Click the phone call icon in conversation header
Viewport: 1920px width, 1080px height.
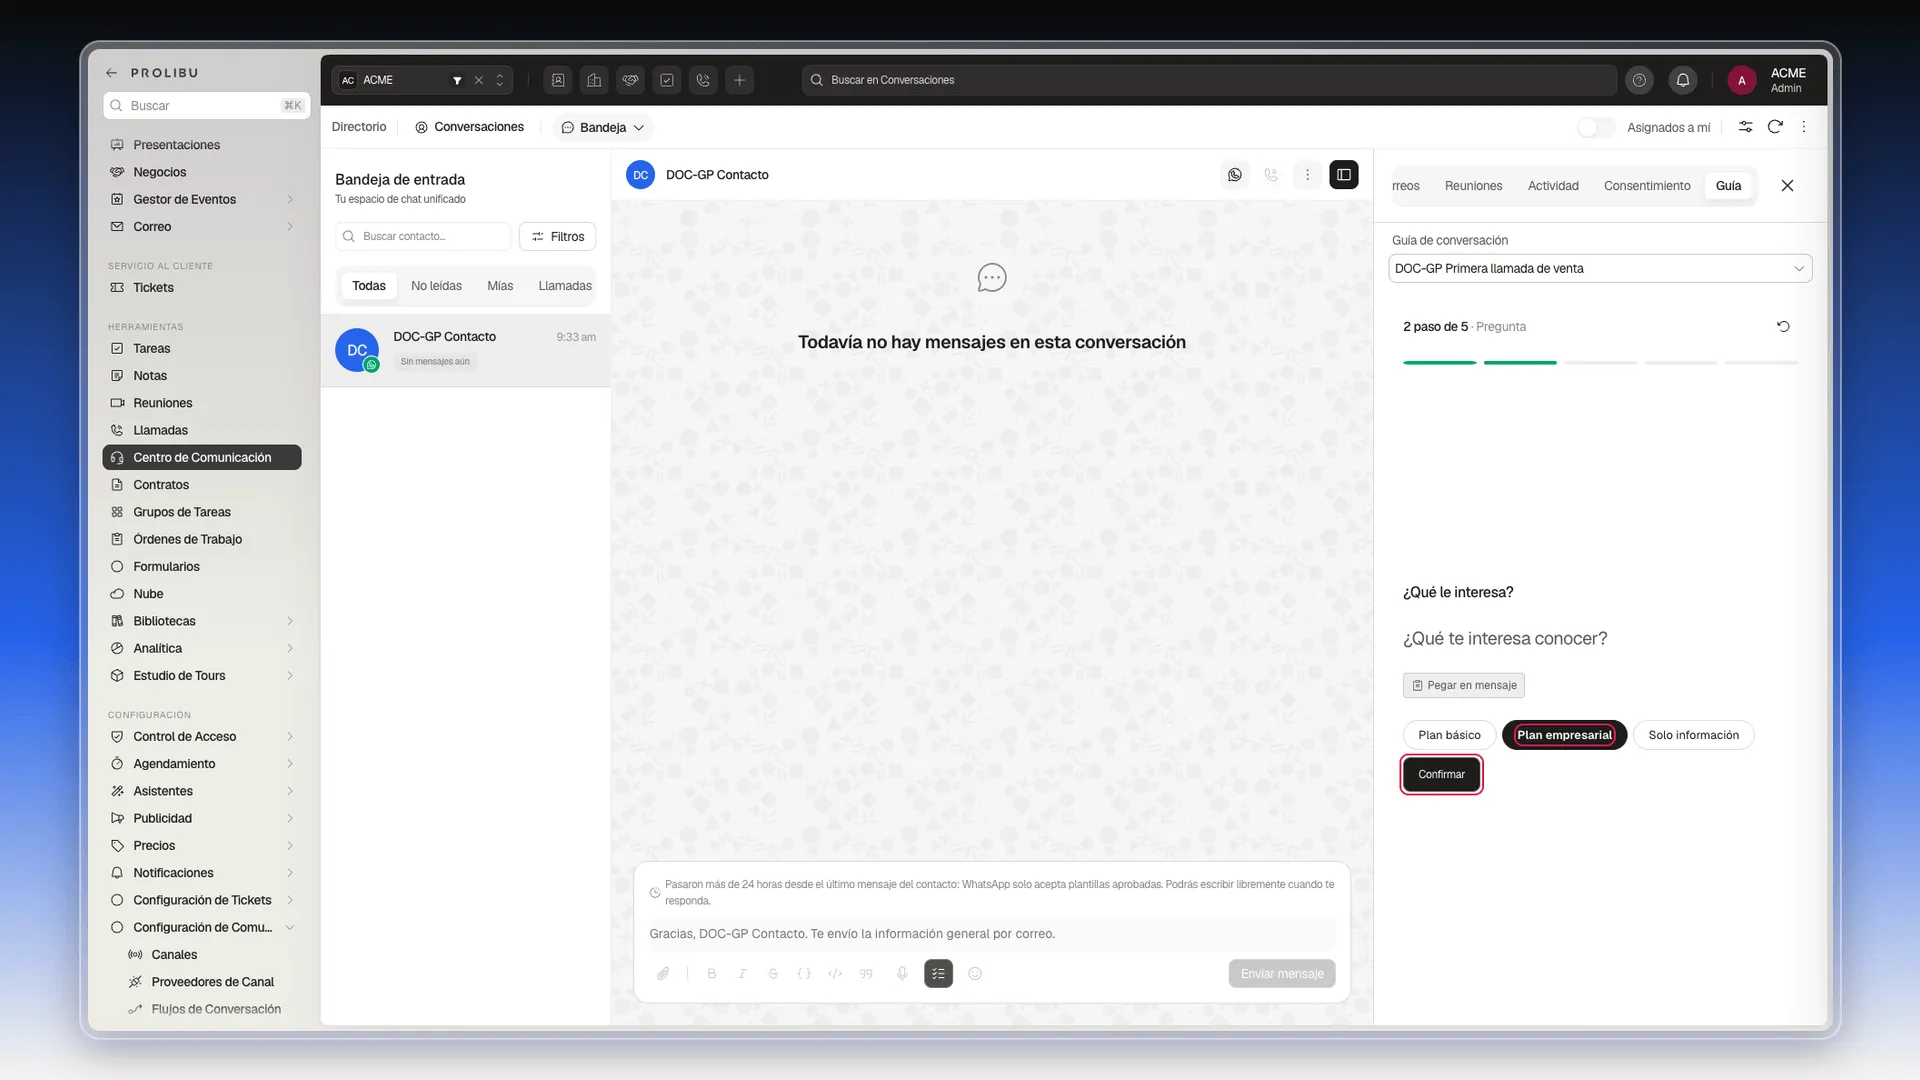(x=1271, y=175)
